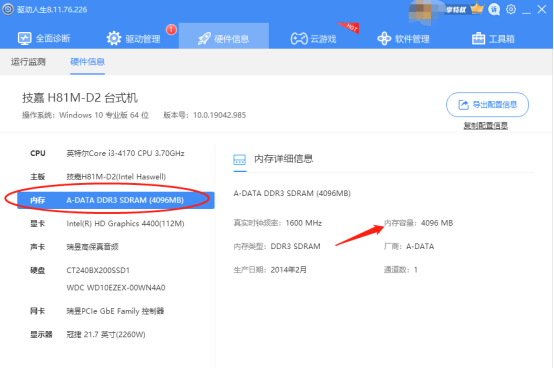Viewport: 554px width, 369px height.
Task: Select the 硬件信息 sub-tab
Action: (87, 62)
